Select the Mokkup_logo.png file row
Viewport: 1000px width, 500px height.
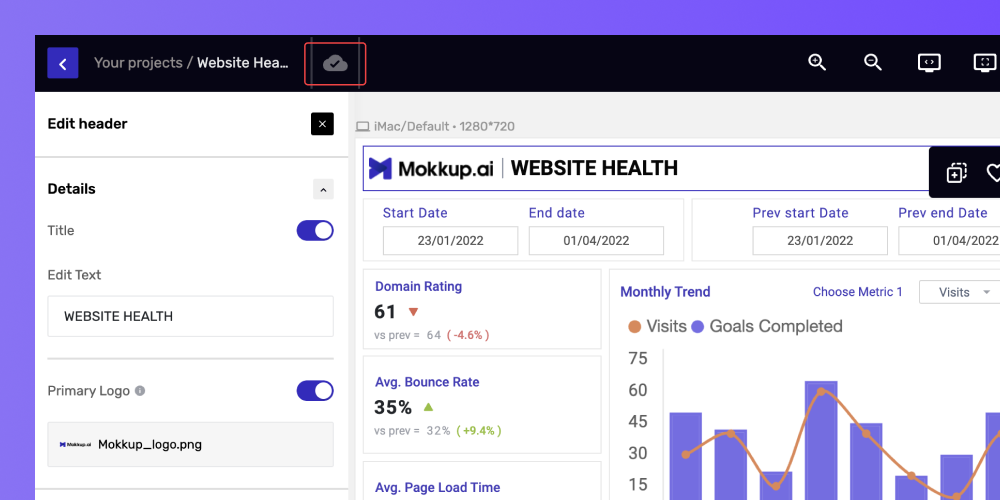(190, 445)
